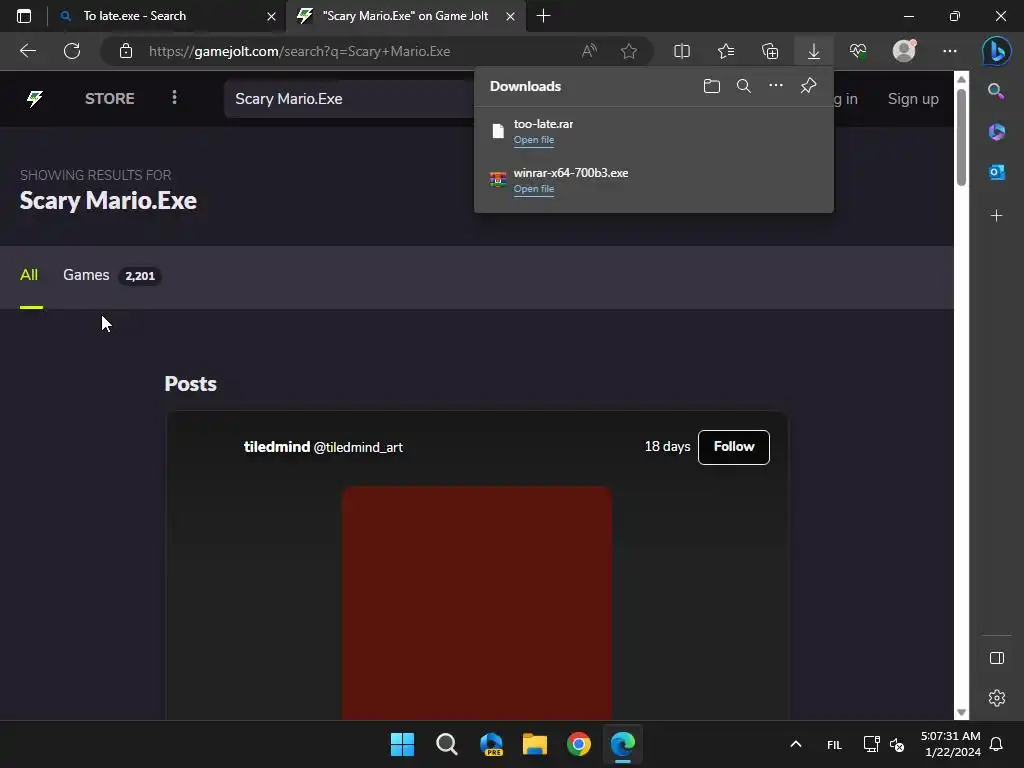Pin the Downloads panel
The image size is (1024, 768).
[808, 86]
